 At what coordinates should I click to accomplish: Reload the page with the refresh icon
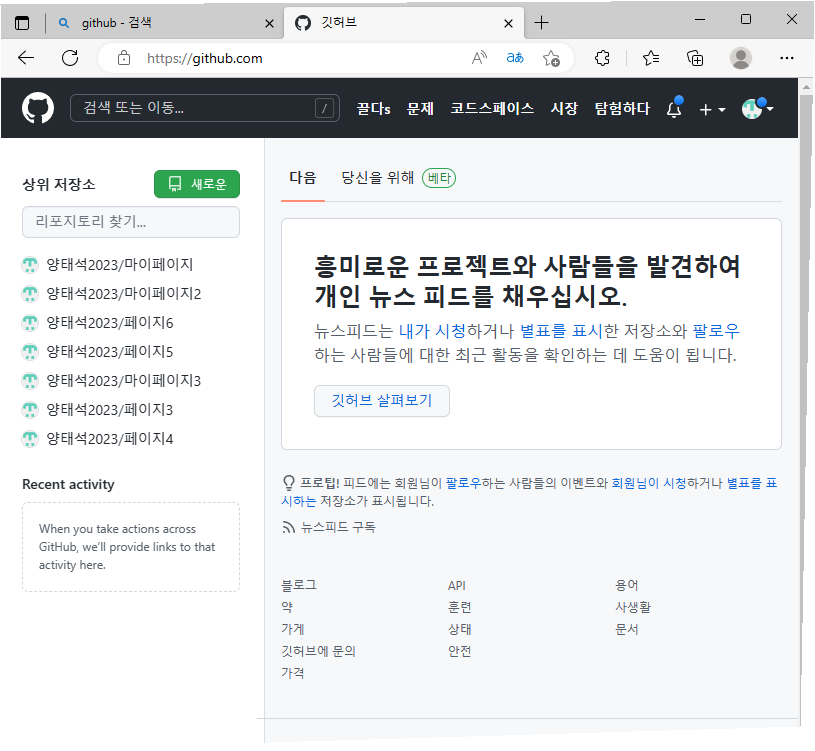coord(70,58)
